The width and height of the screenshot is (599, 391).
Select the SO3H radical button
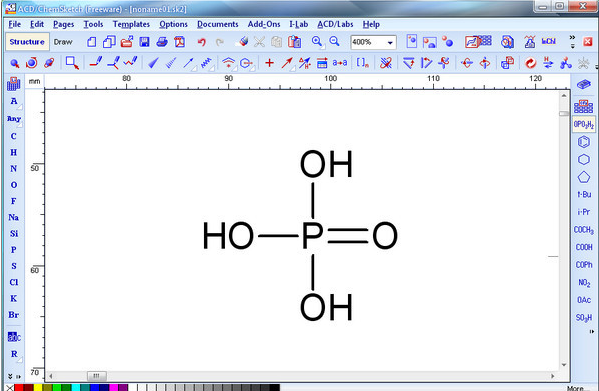coord(584,318)
